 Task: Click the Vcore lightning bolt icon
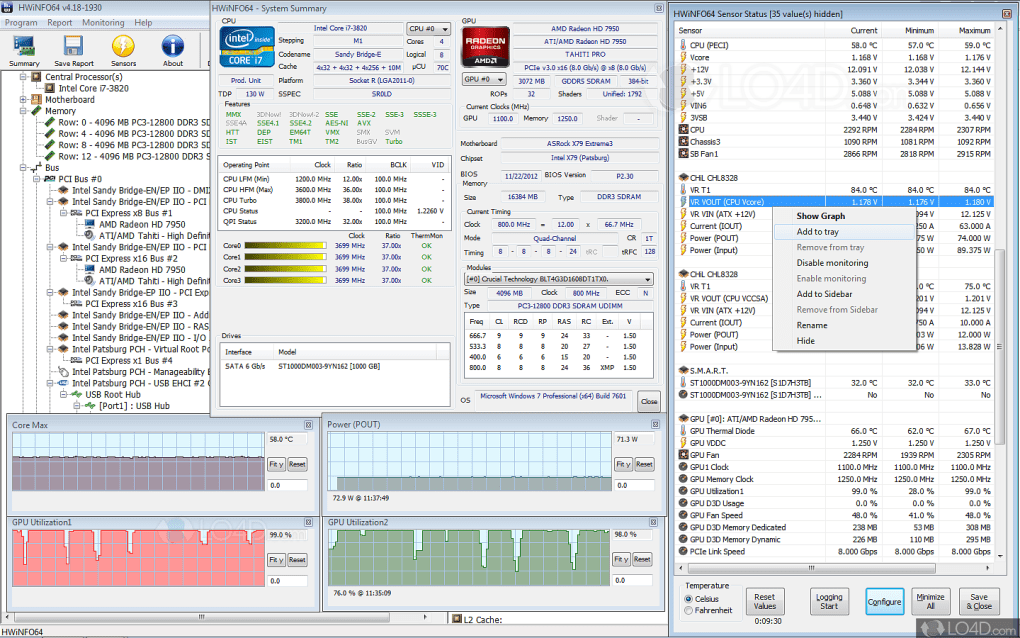point(683,57)
